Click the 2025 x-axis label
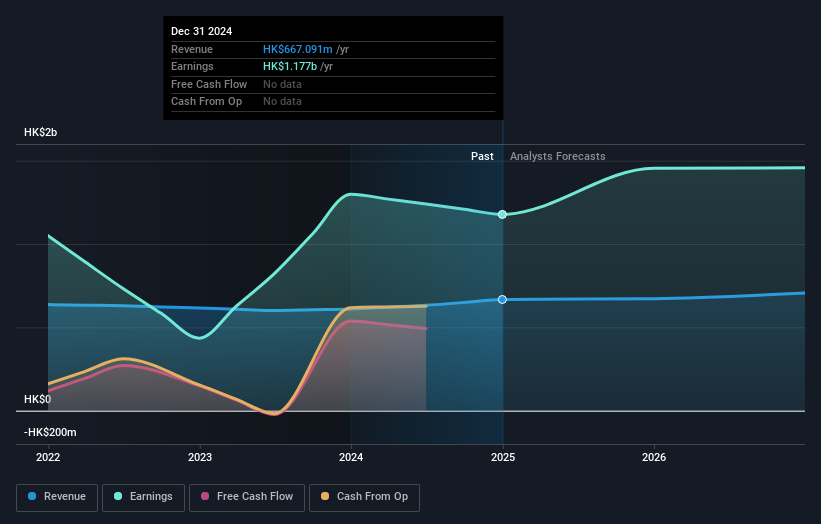Viewport: 821px width, 524px height. pos(503,457)
